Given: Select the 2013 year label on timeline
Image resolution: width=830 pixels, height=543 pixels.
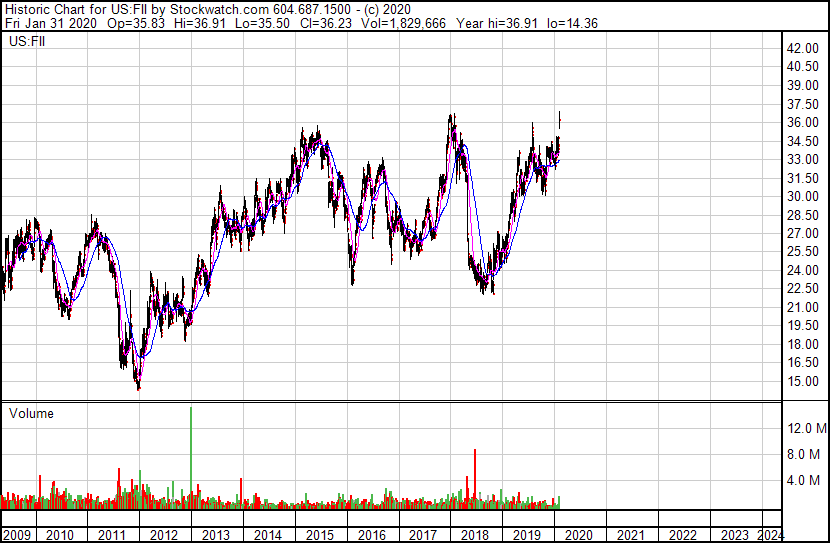Looking at the screenshot, I should (x=215, y=535).
